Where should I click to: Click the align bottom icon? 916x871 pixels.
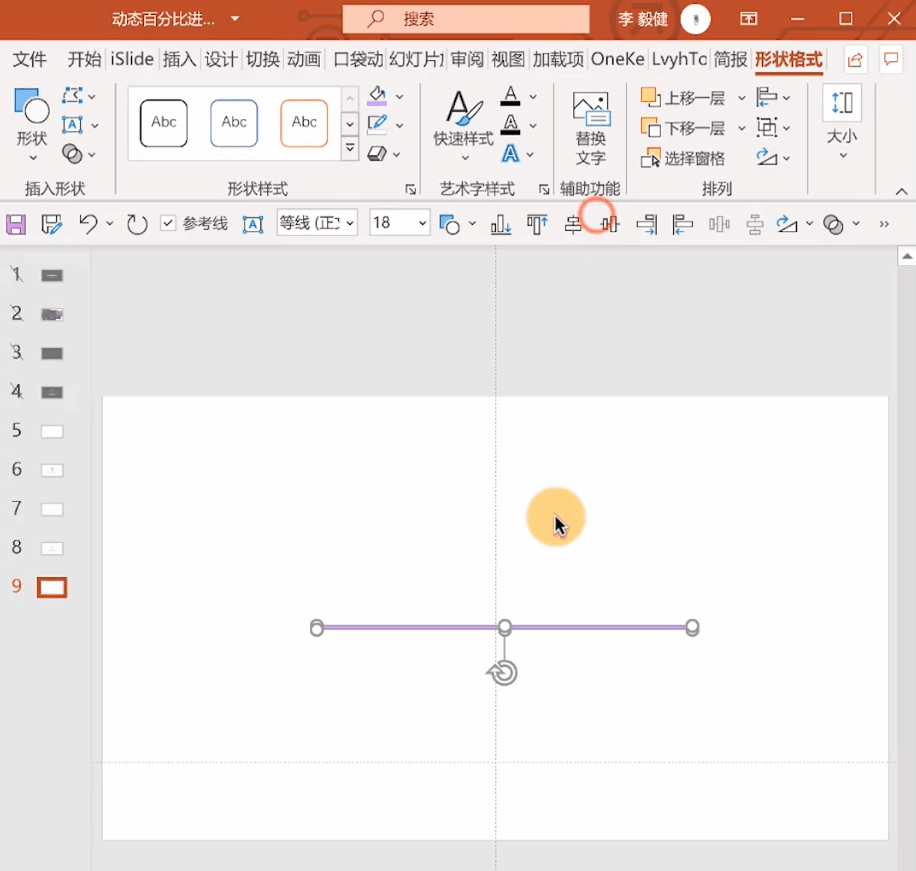[501, 224]
